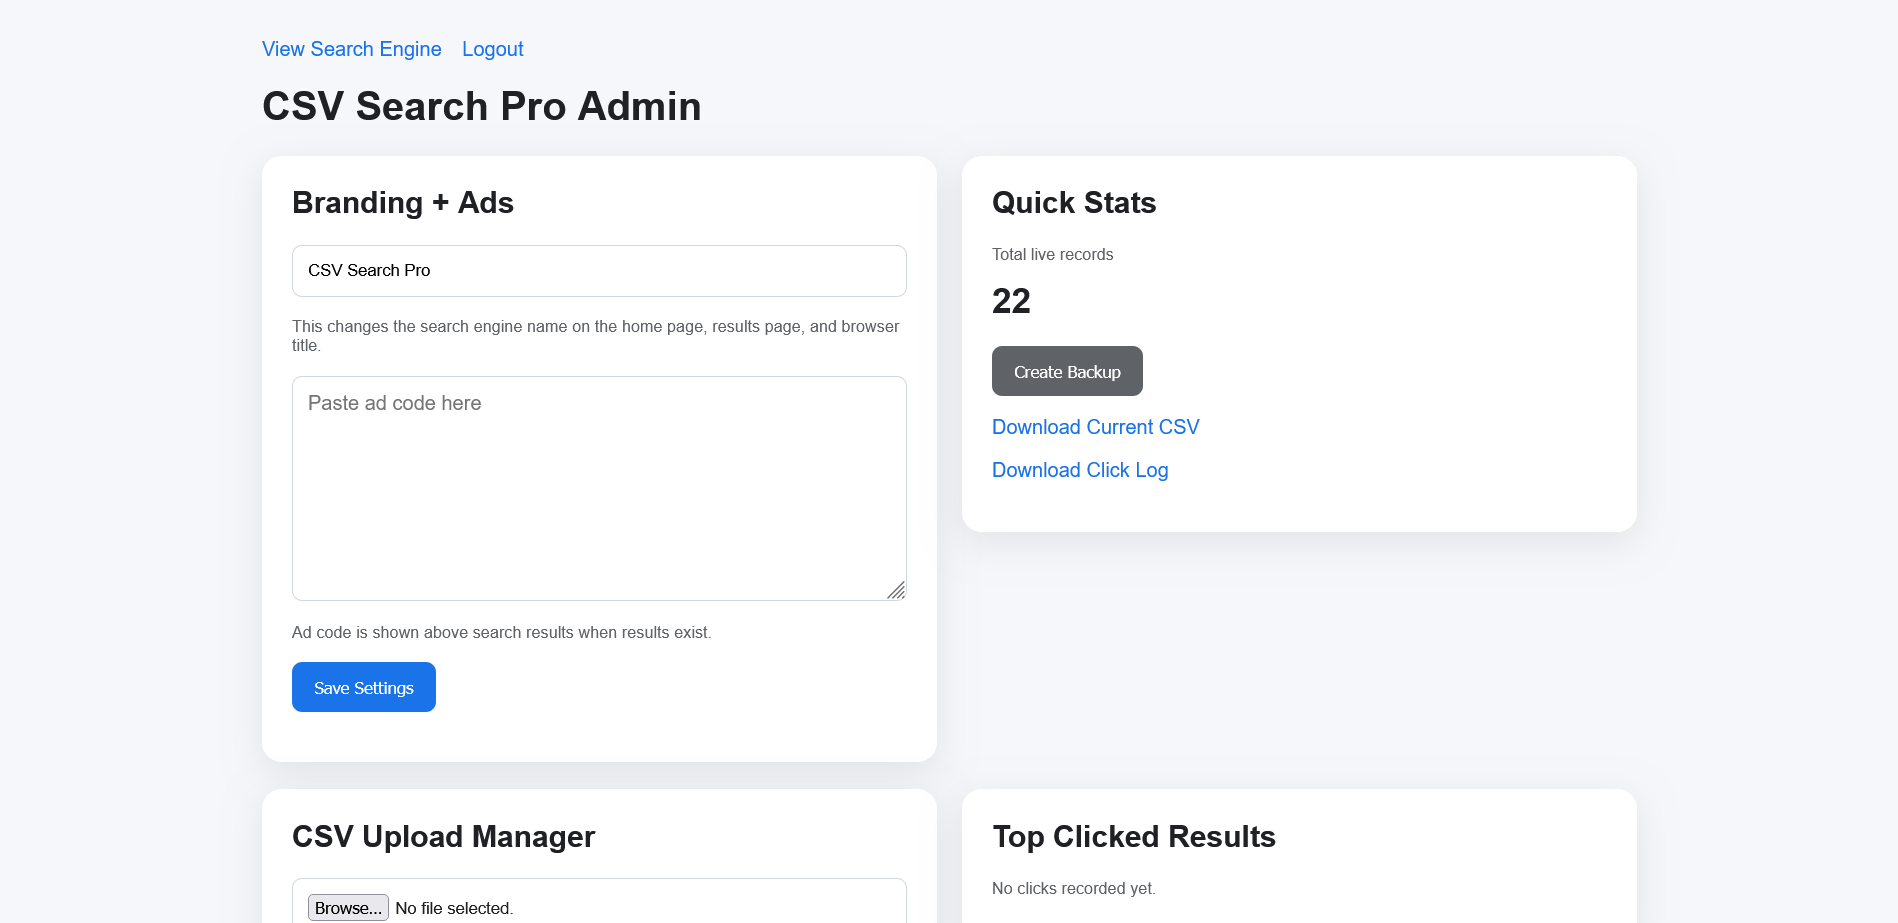Click the CSV Search Pro Admin page title
The height and width of the screenshot is (923, 1898).
[x=481, y=106]
